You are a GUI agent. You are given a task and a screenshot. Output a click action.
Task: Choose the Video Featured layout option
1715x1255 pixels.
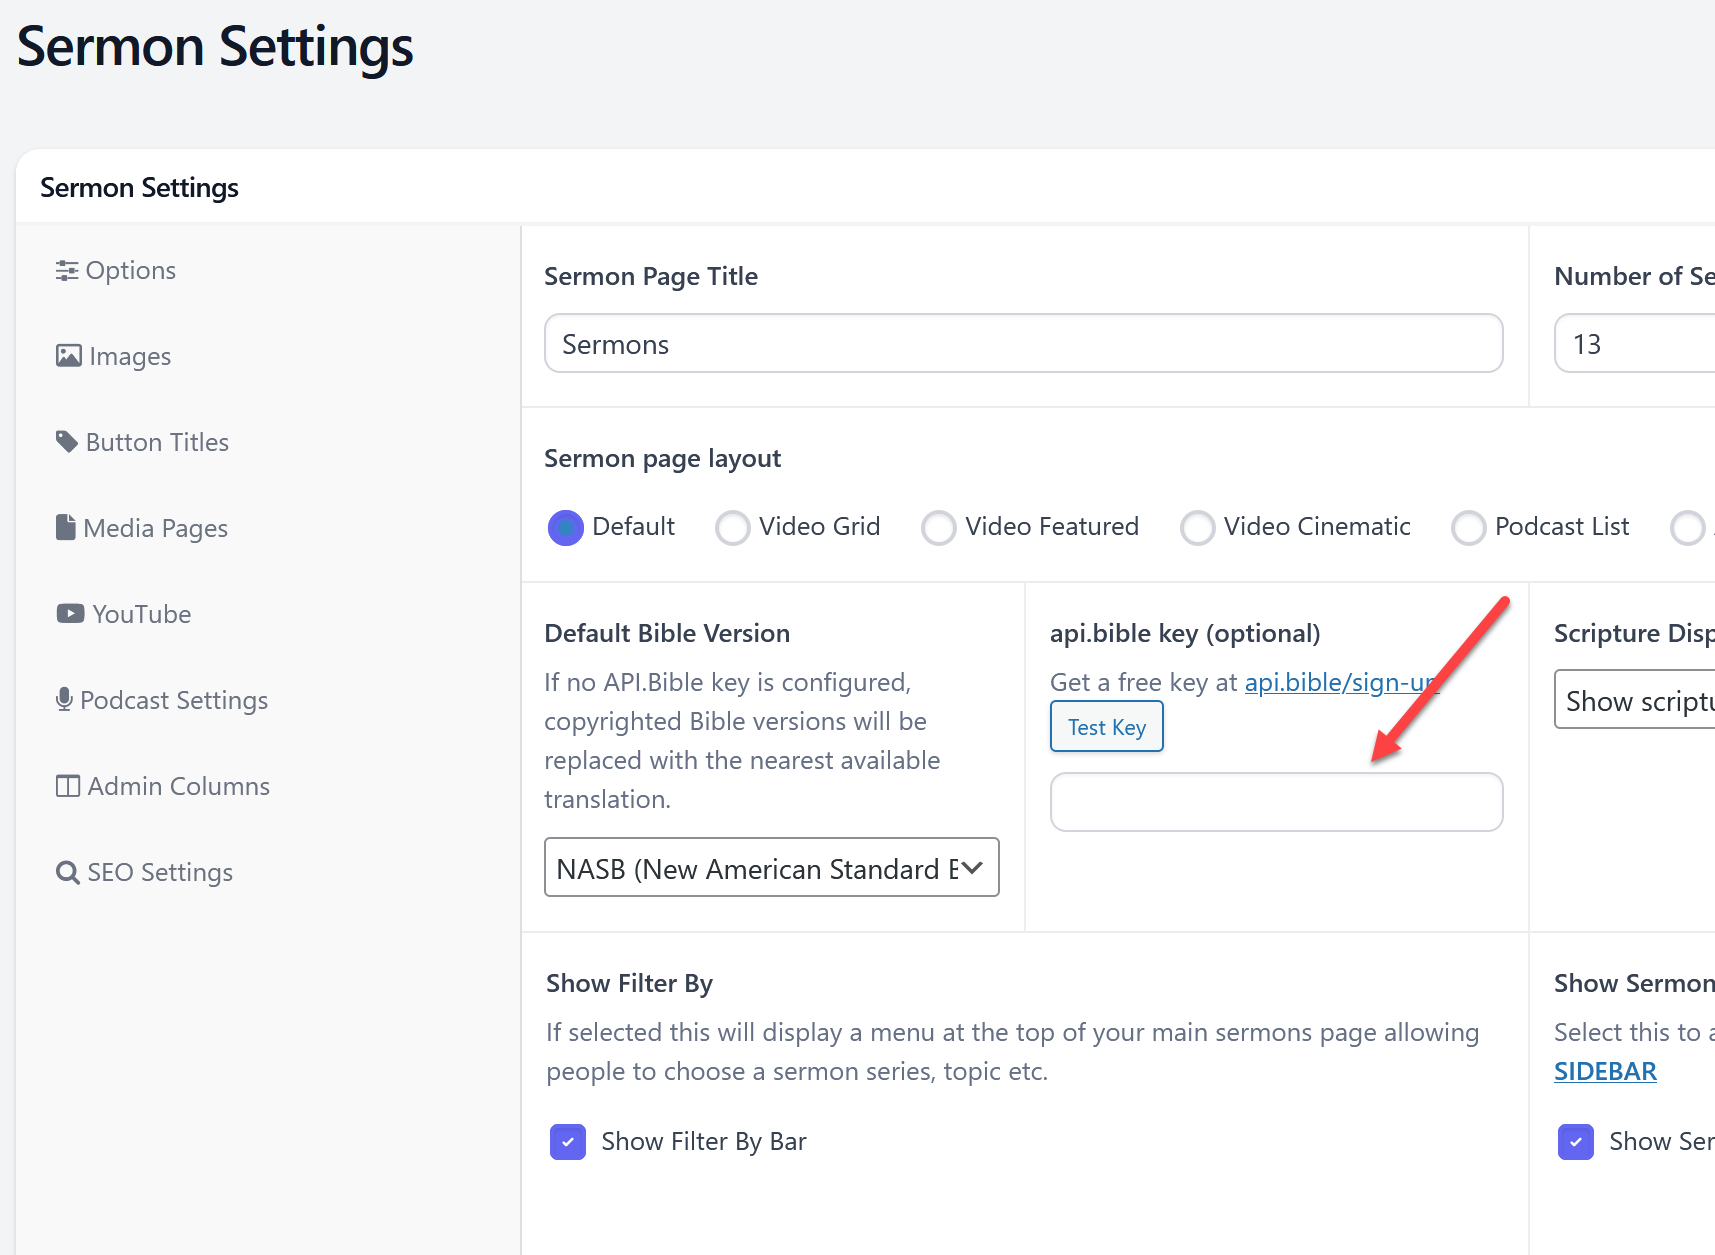[x=939, y=528]
